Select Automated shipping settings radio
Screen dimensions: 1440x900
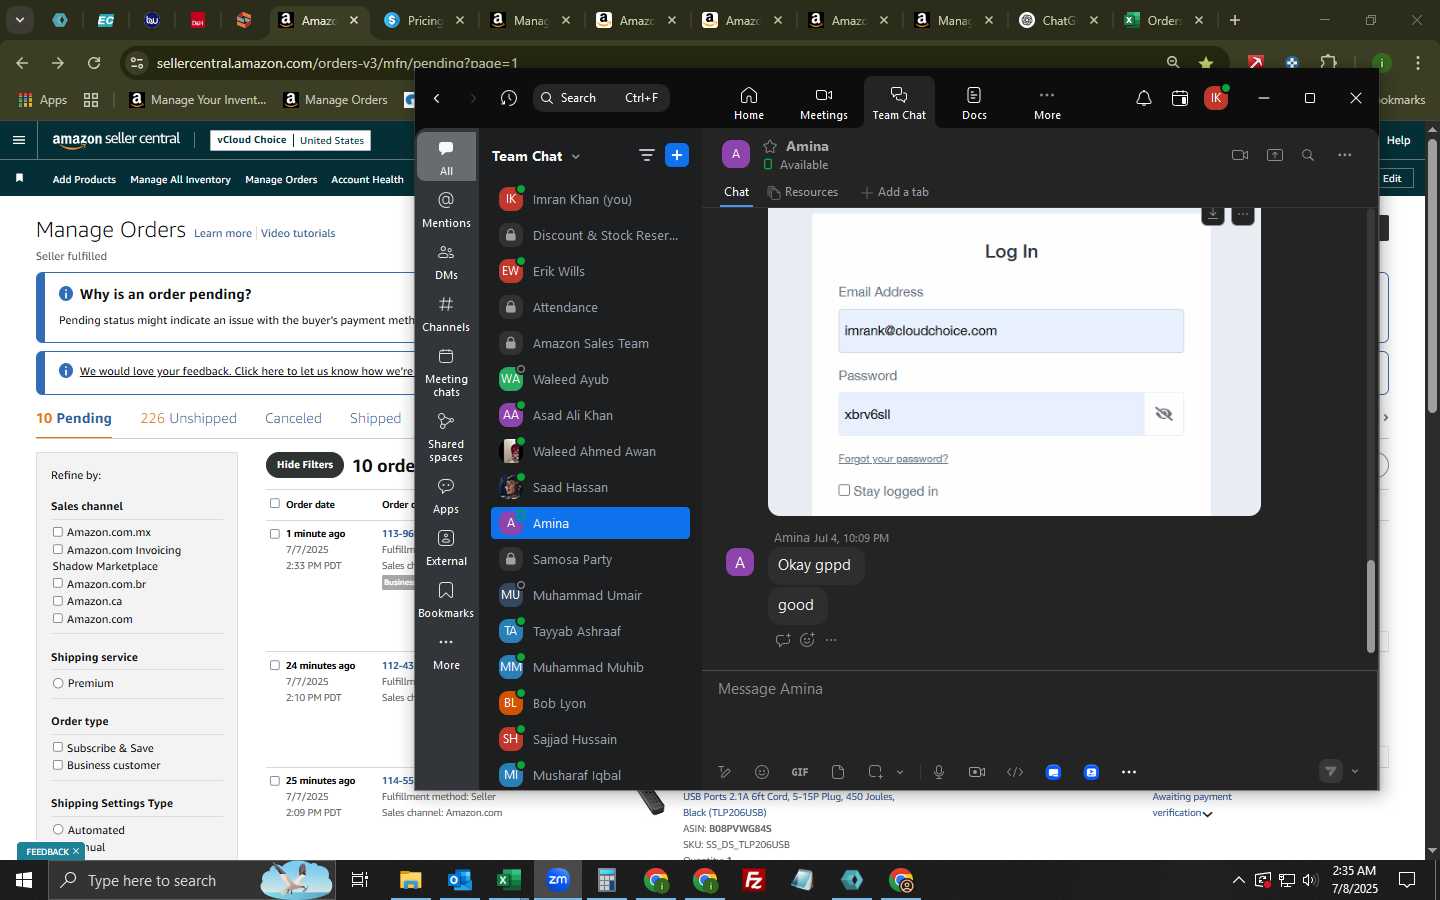58,829
